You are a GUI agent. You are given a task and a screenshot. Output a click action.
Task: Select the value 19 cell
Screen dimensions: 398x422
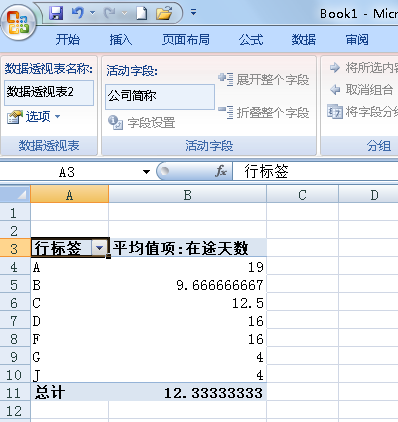pos(187,267)
